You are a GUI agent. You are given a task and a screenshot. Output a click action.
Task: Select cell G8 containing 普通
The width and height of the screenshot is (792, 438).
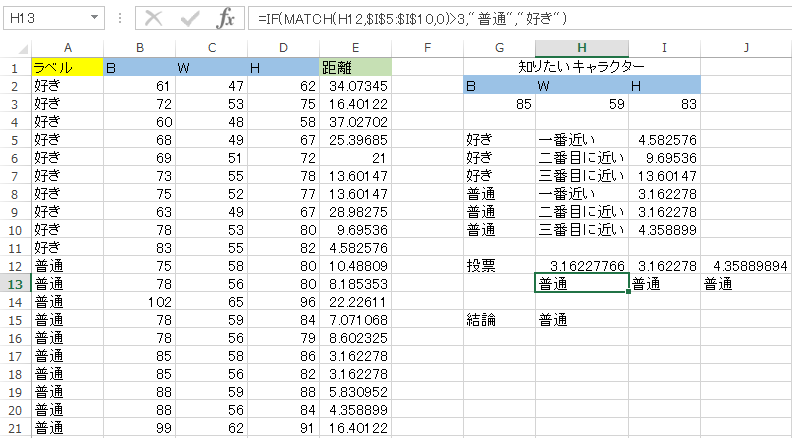(x=500, y=193)
